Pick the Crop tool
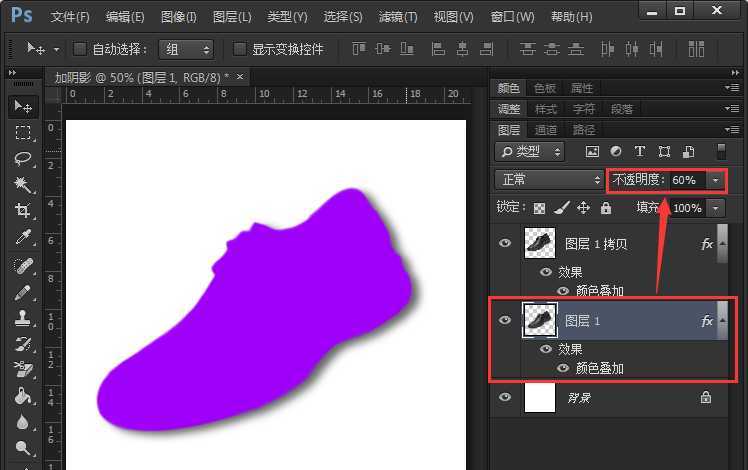Screen dimensions: 748x470 pos(22,211)
